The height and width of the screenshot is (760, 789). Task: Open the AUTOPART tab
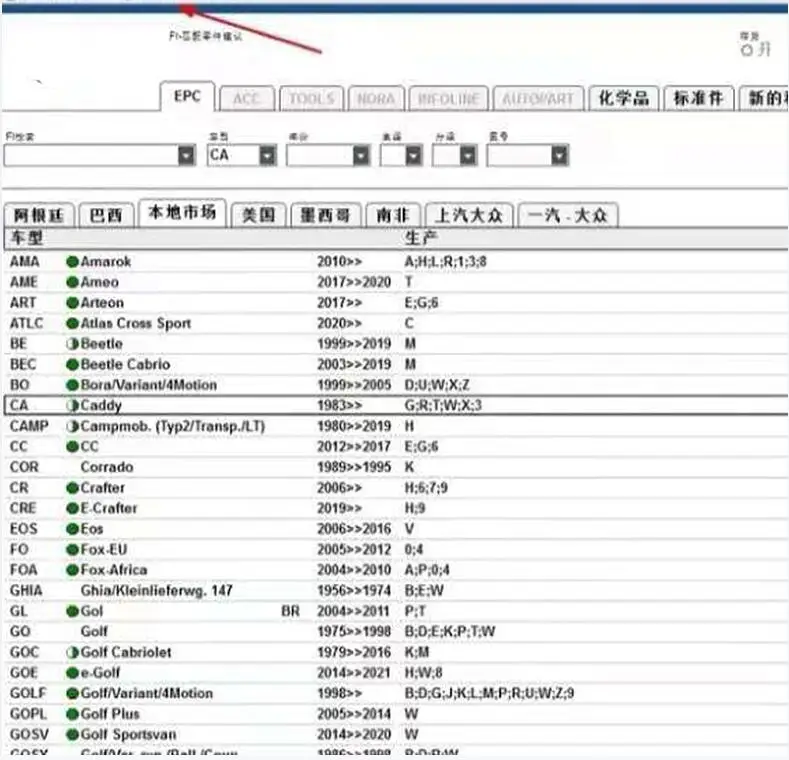pos(538,98)
